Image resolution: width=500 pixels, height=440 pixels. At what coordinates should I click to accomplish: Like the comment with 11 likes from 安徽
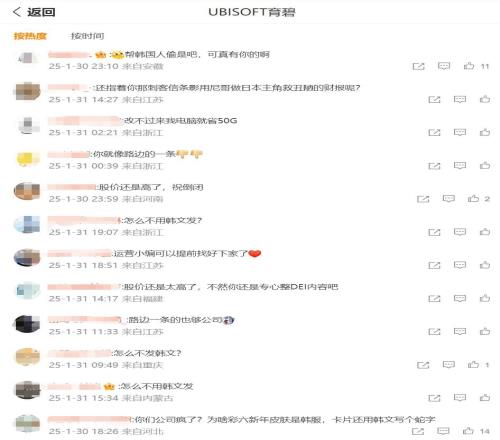469,66
